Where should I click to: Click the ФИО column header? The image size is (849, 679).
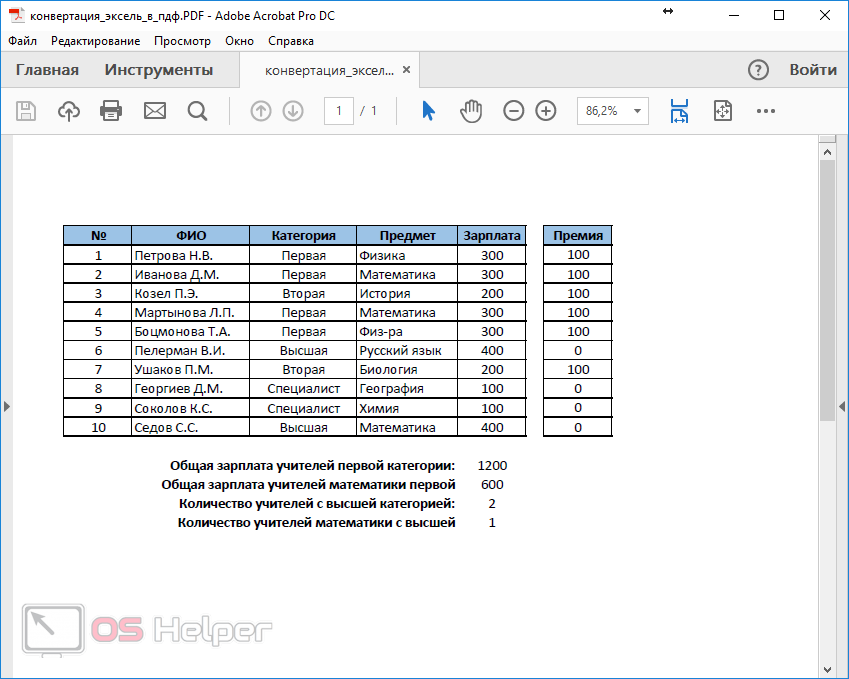pos(191,236)
